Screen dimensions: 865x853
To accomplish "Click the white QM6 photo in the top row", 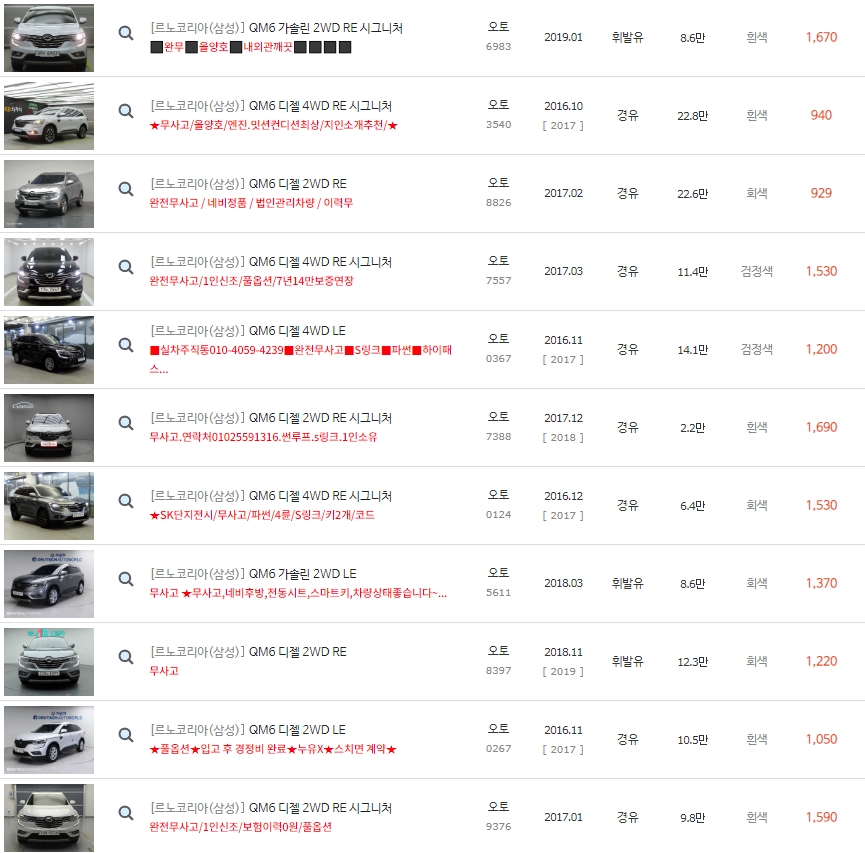I will coord(48,38).
